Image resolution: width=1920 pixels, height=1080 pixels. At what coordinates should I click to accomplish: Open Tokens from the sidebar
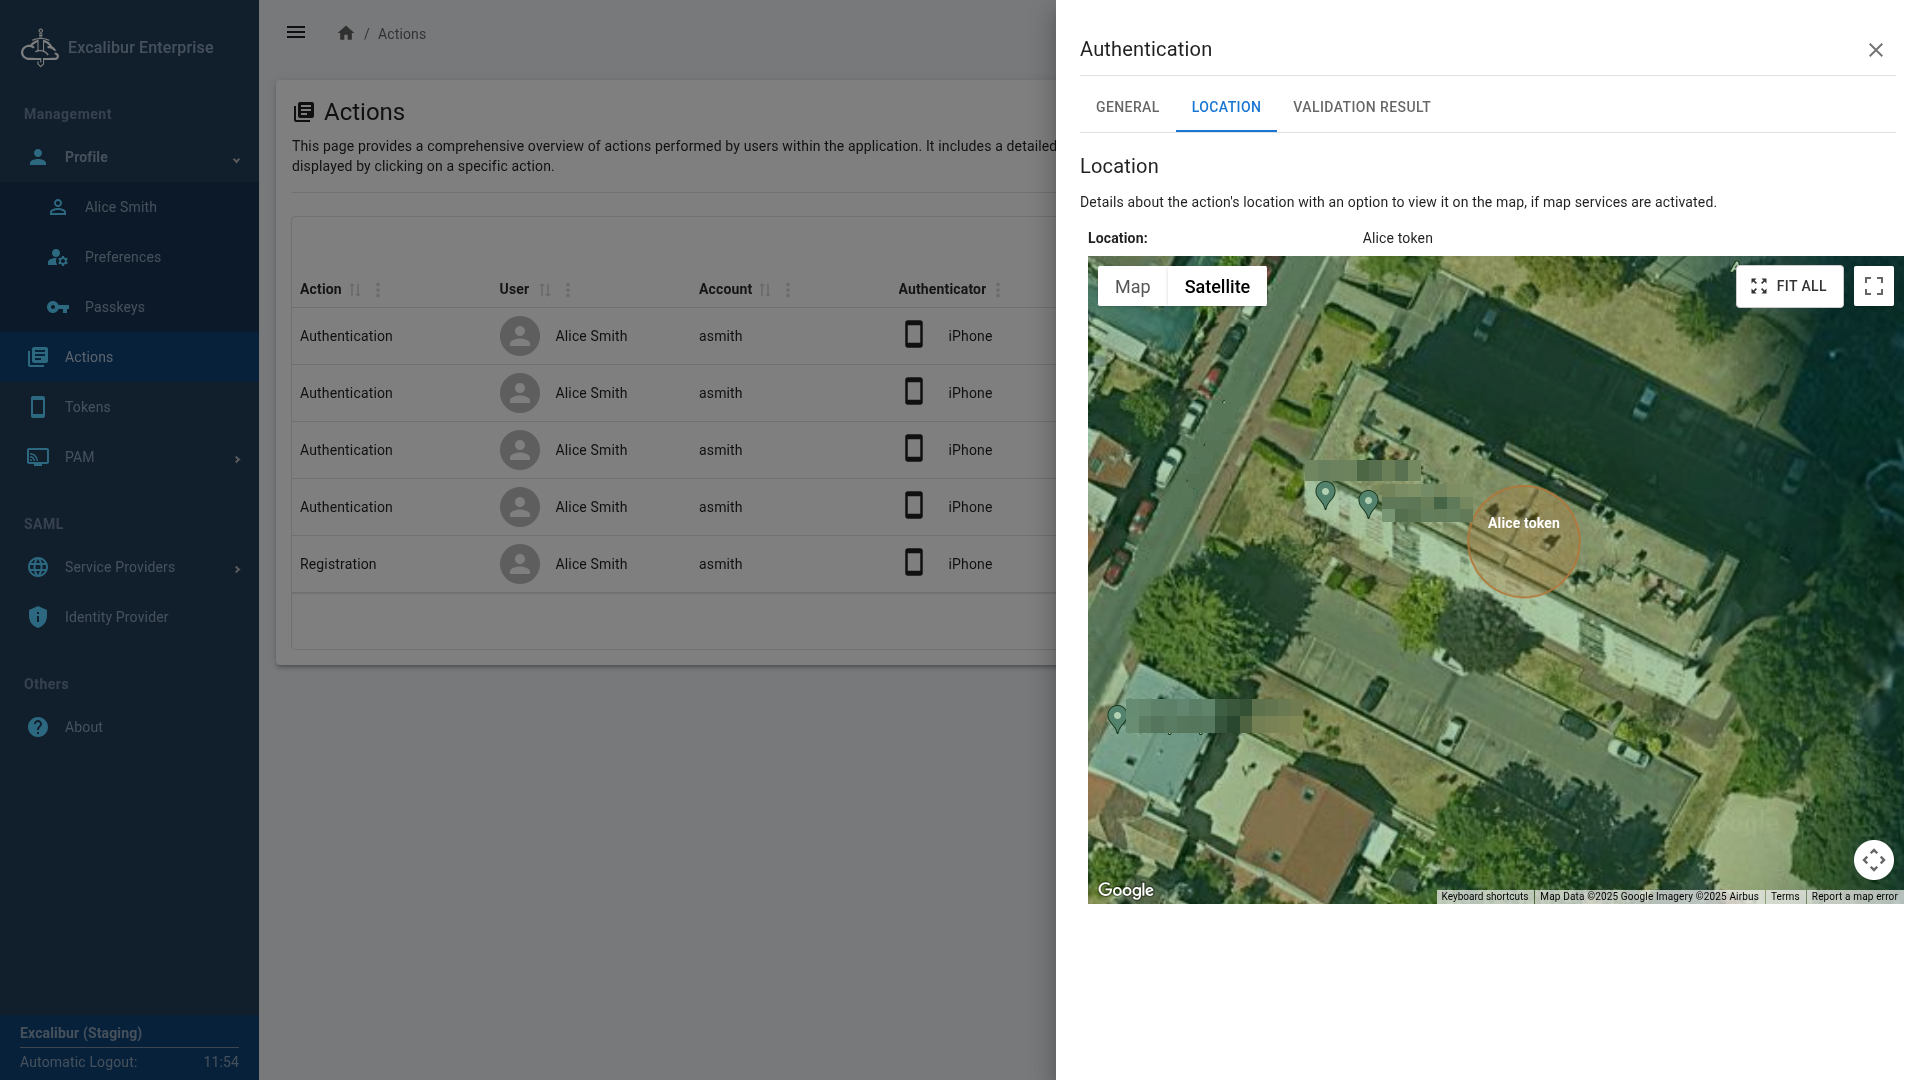pos(87,407)
